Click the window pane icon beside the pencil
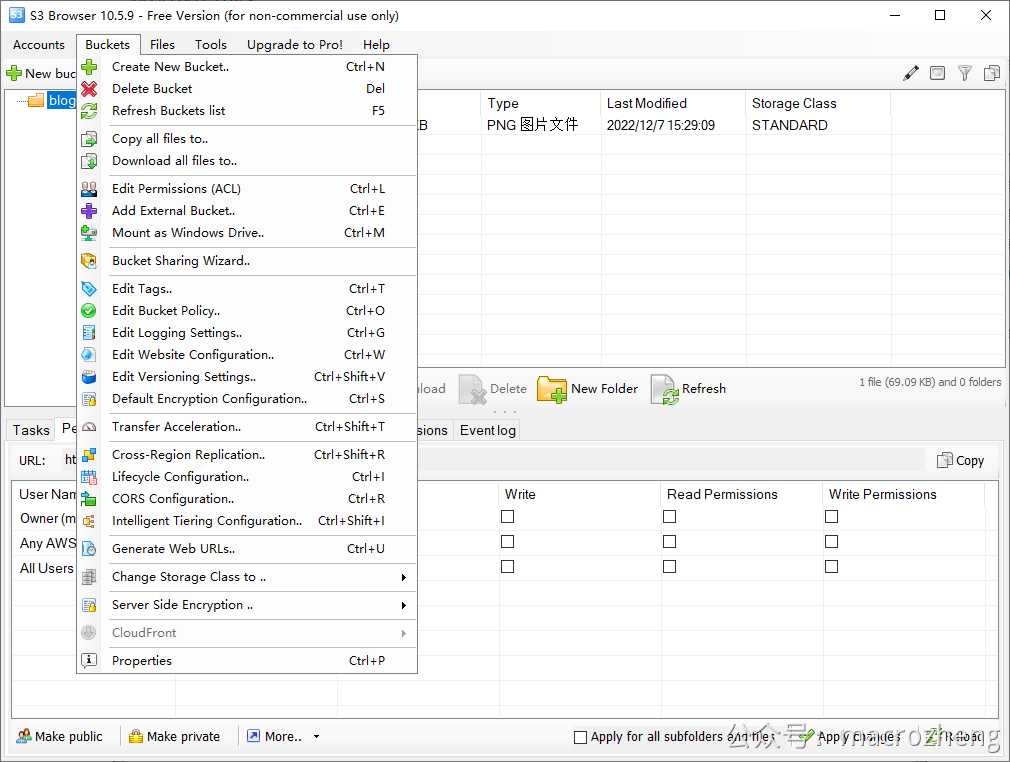Viewport: 1010px width, 762px height. tap(938, 73)
